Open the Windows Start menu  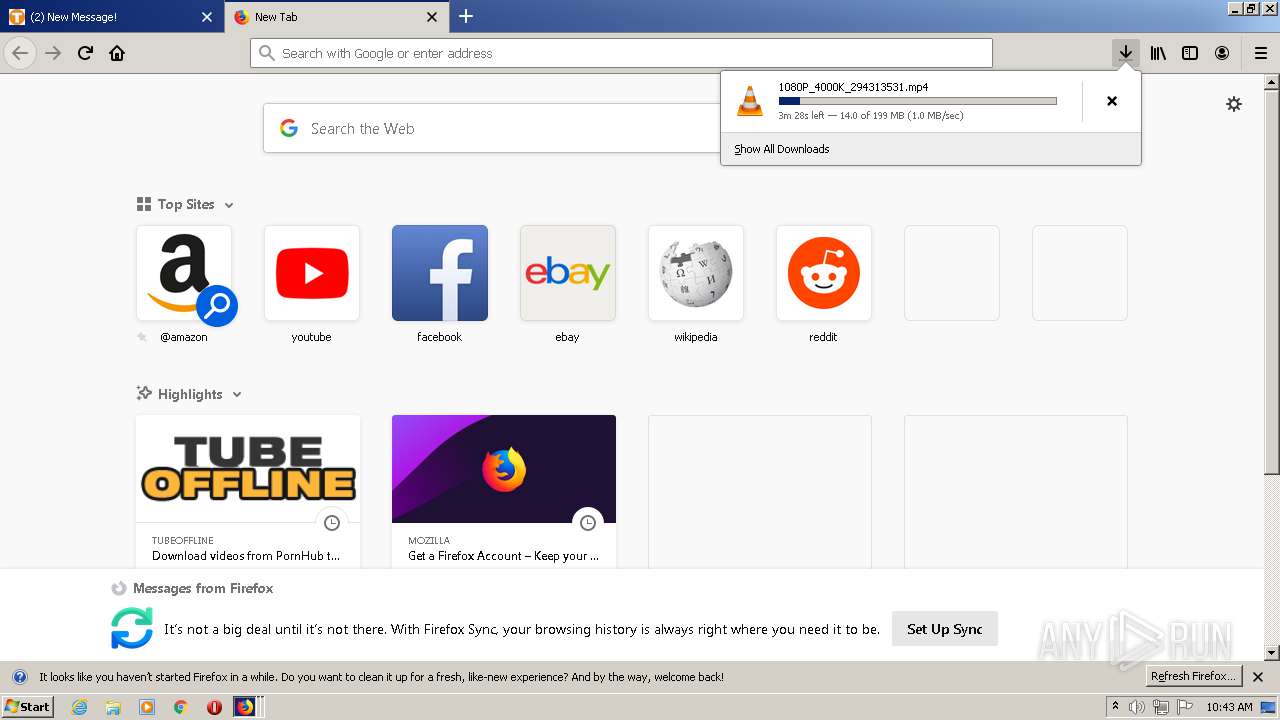point(27,707)
